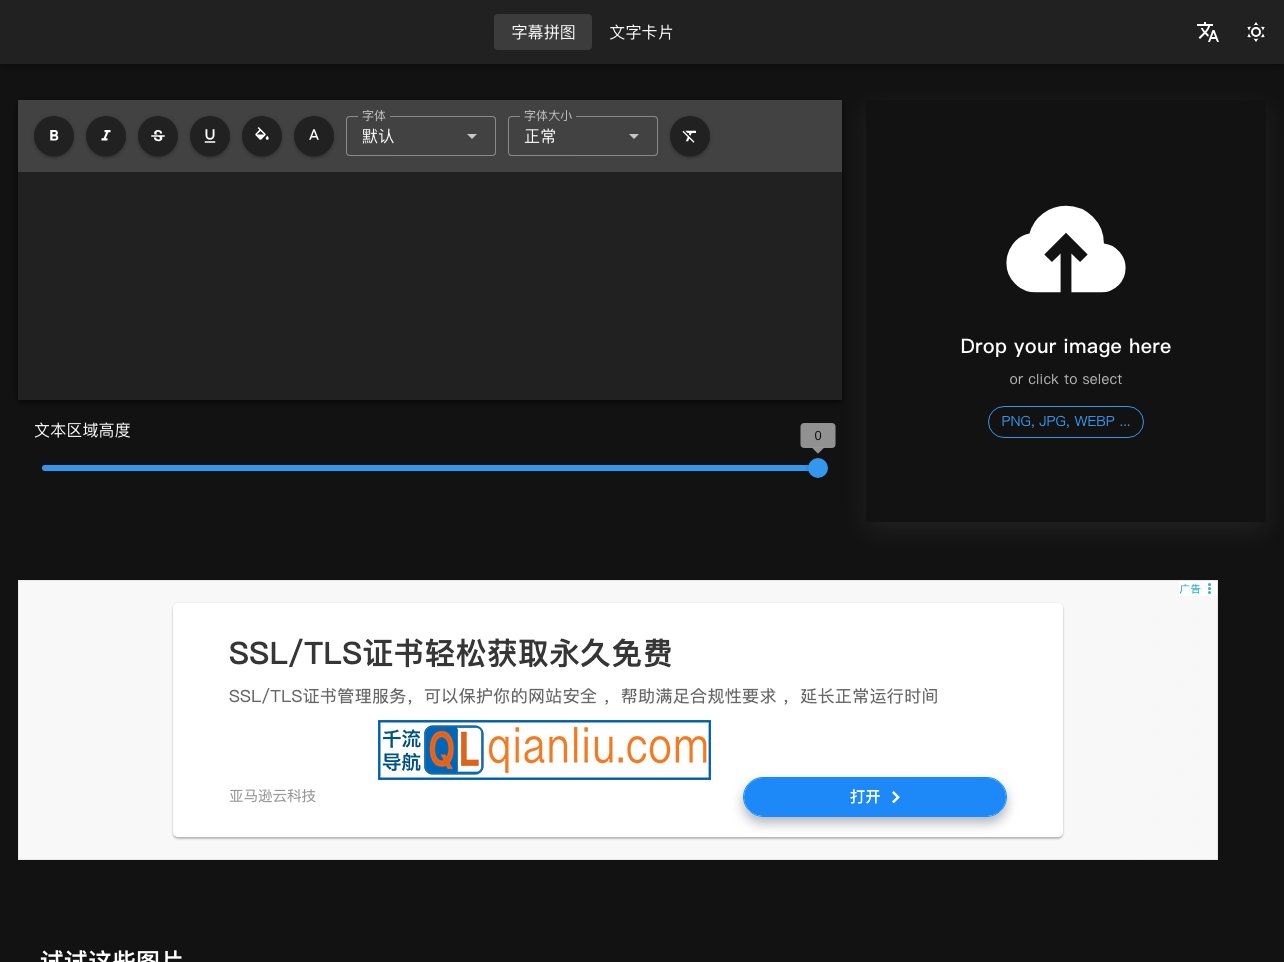Switch to the 文字卡片 tab
This screenshot has height=962, width=1284.
641,32
